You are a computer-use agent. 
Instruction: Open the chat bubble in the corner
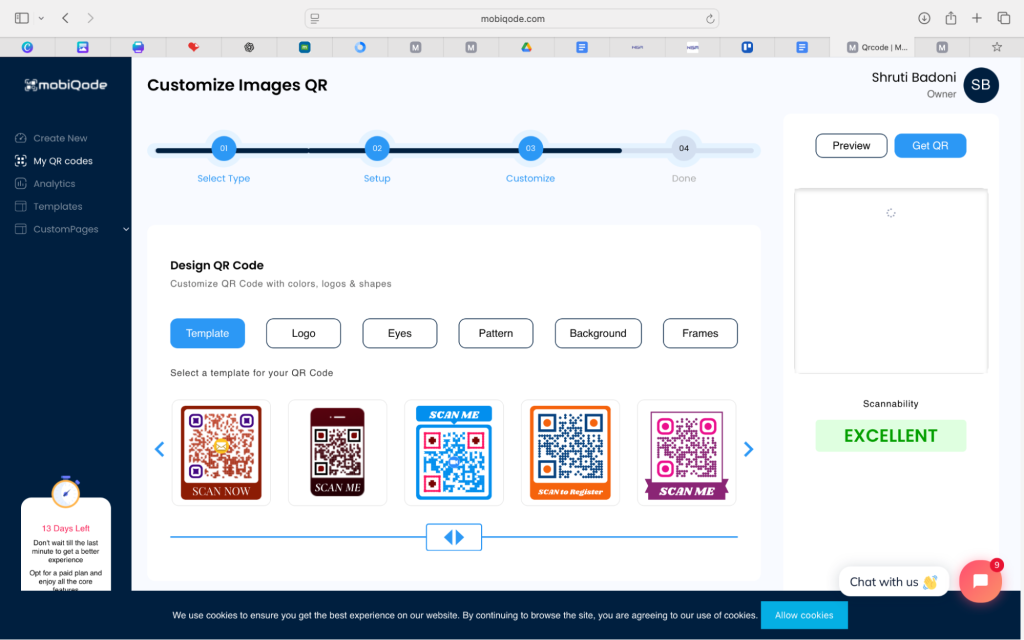pos(980,581)
